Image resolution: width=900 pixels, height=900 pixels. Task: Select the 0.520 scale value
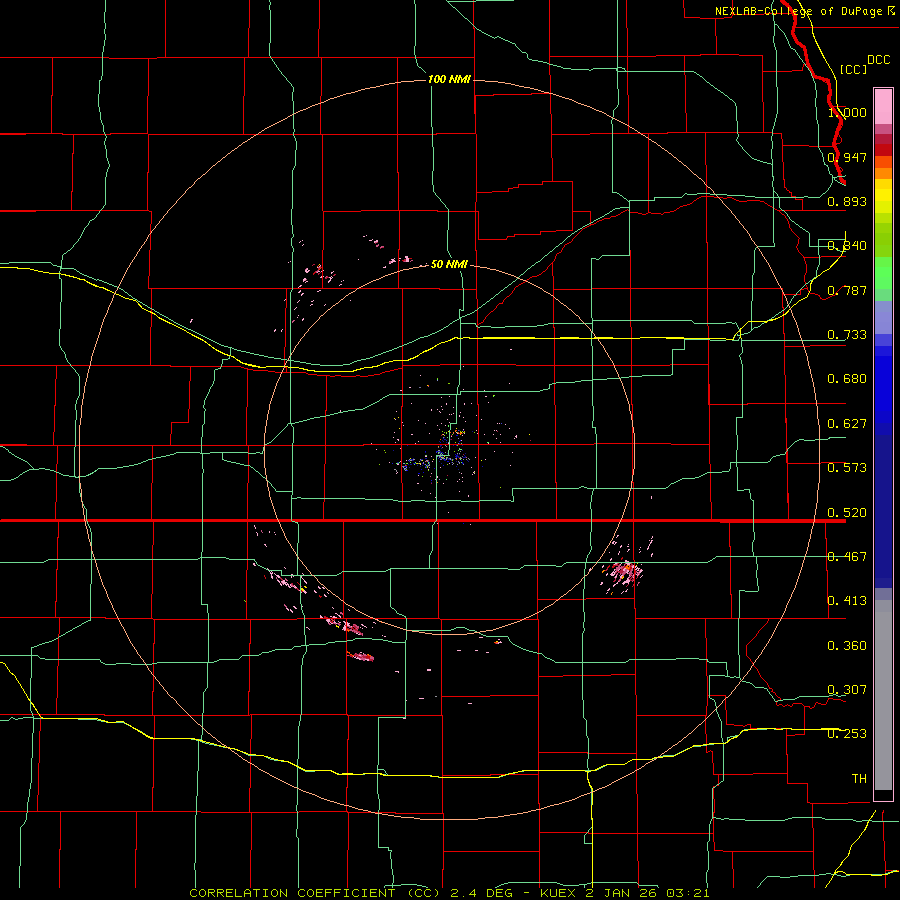[x=847, y=512]
